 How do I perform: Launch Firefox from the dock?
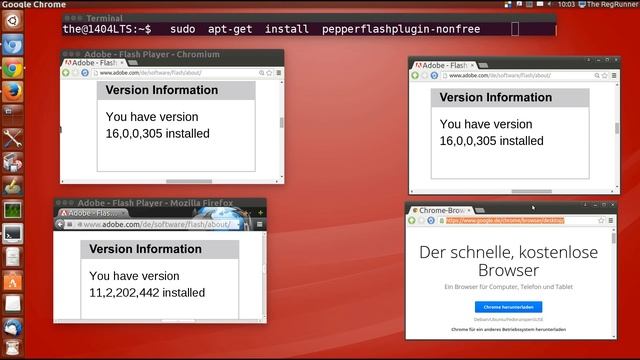(x=13, y=91)
